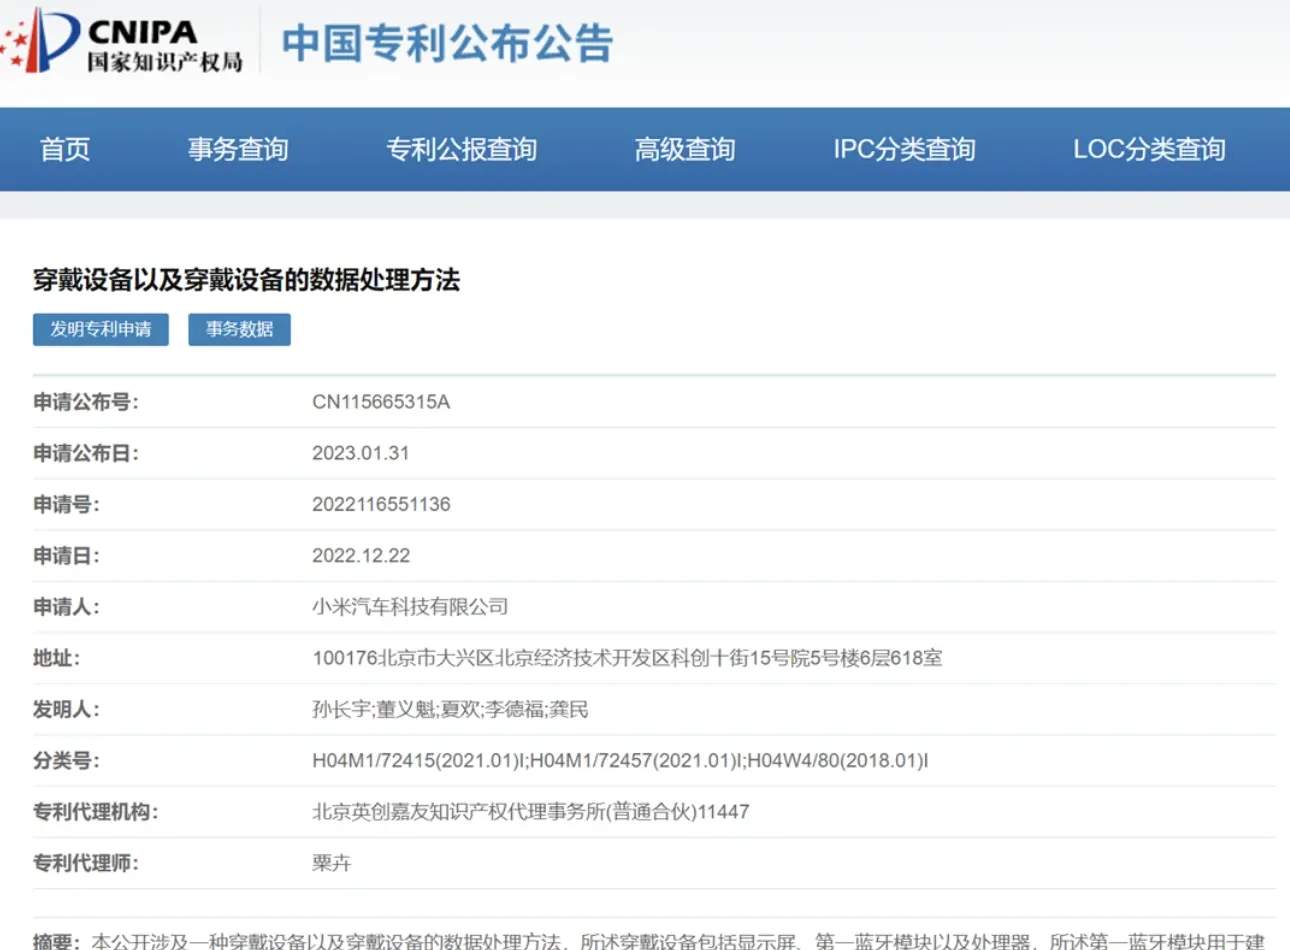1290x950 pixels.
Task: Click the CNIPA logo
Action: pyautogui.click(x=122, y=41)
